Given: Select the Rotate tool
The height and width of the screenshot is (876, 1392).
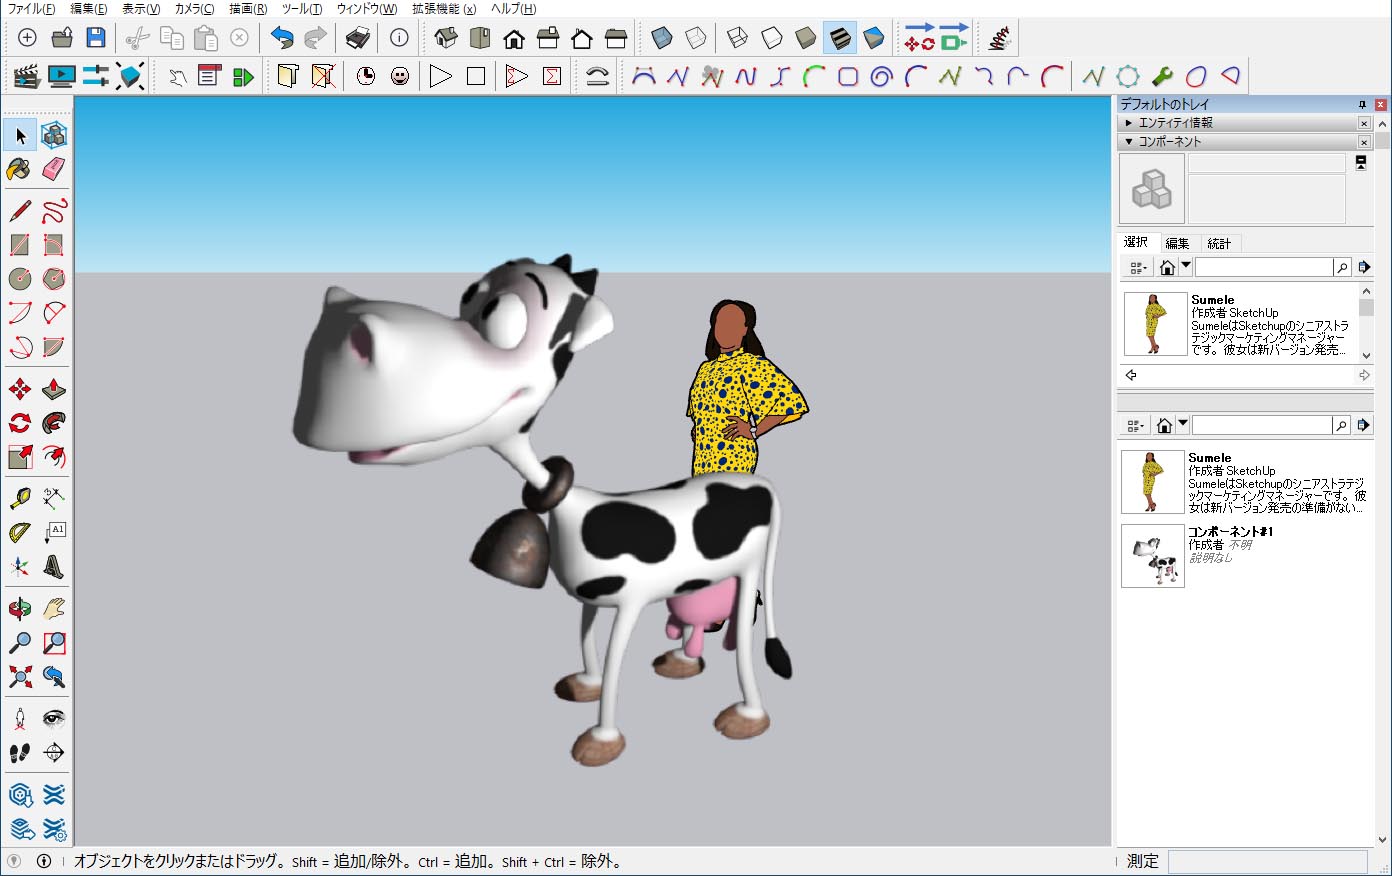Looking at the screenshot, I should (19, 422).
